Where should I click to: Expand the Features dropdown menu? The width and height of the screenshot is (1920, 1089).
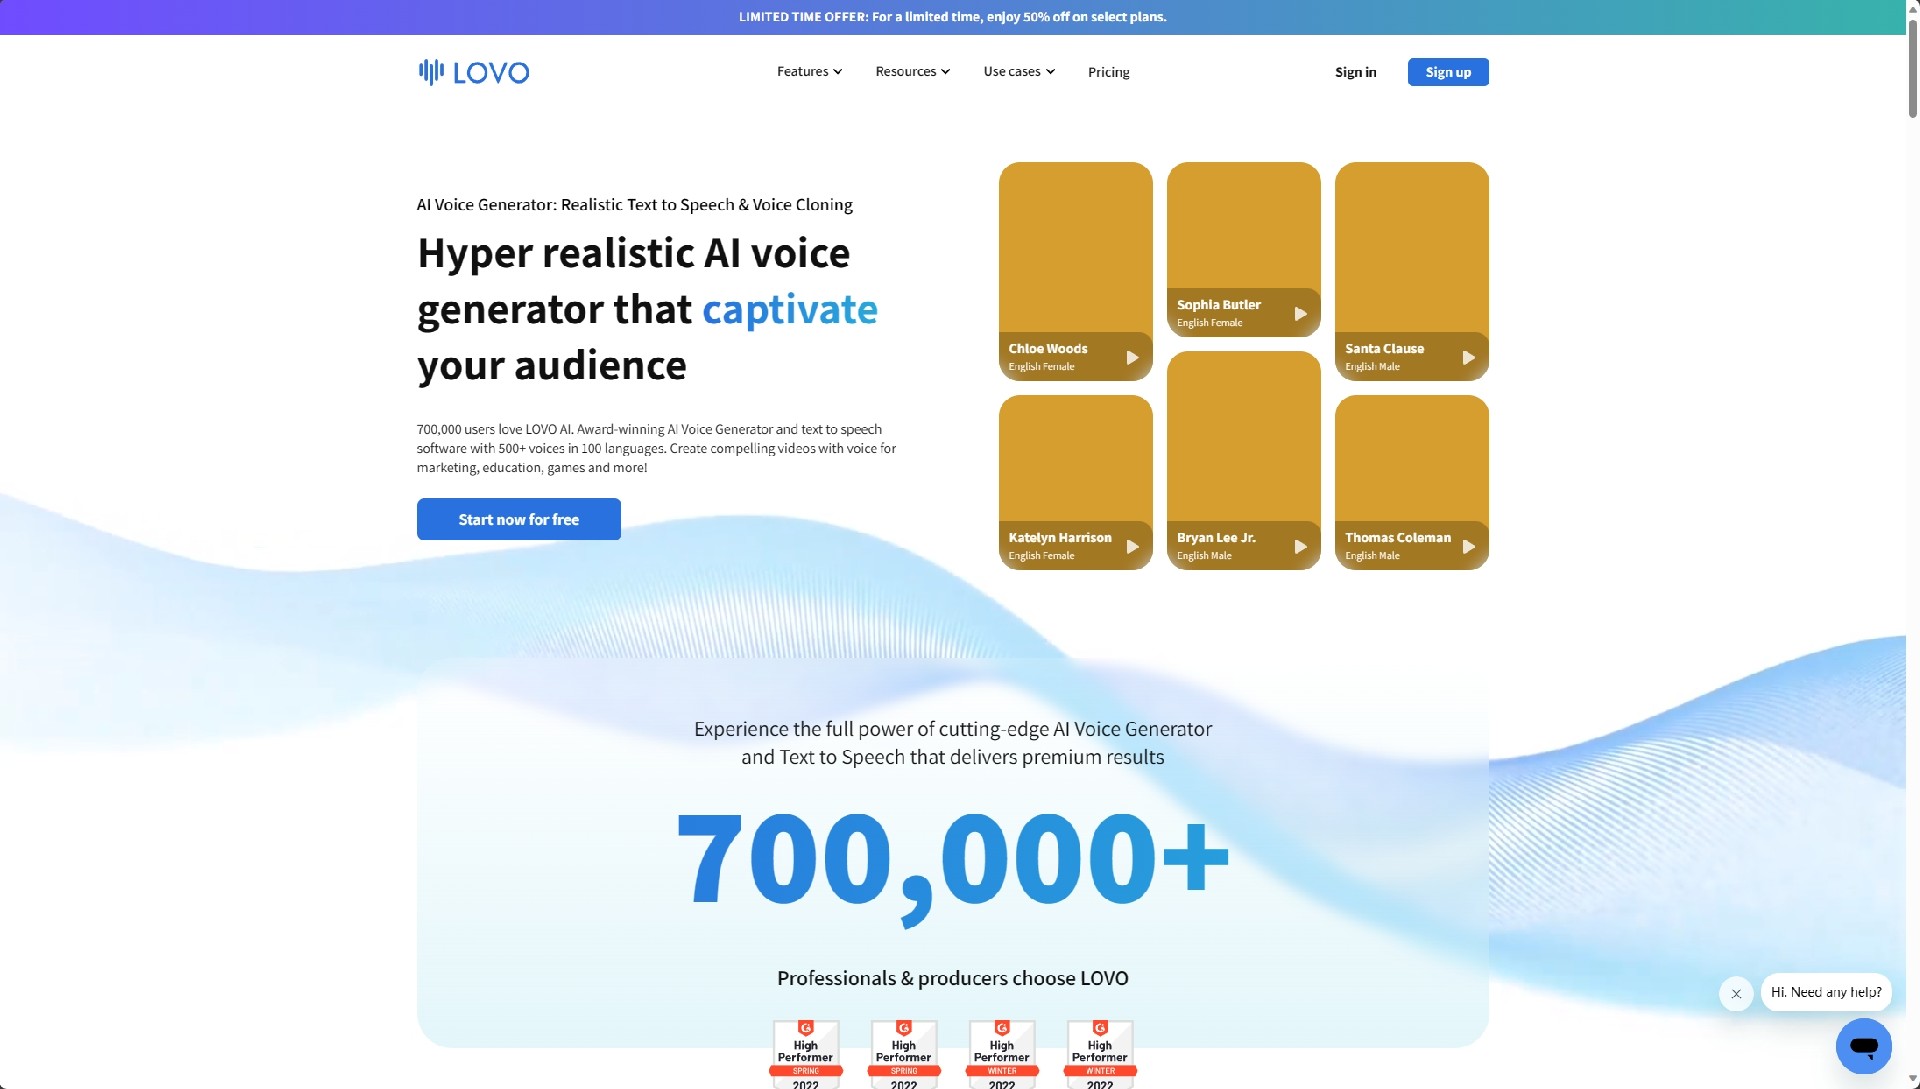(809, 72)
